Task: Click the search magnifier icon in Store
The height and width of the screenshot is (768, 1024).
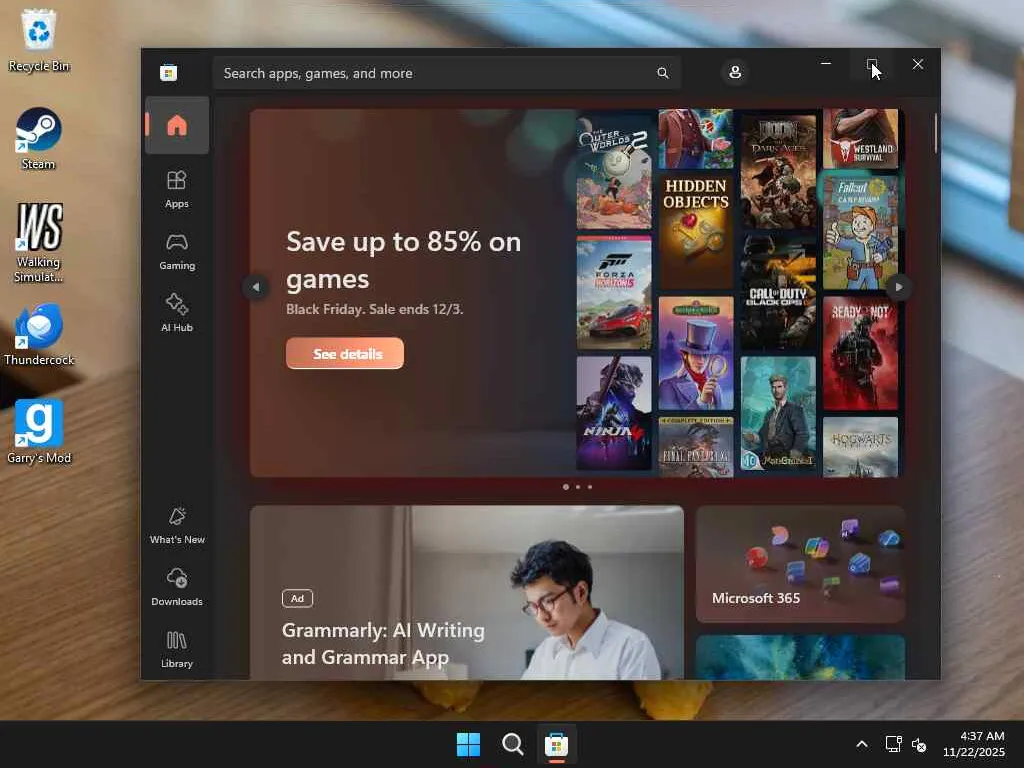Action: tap(662, 73)
